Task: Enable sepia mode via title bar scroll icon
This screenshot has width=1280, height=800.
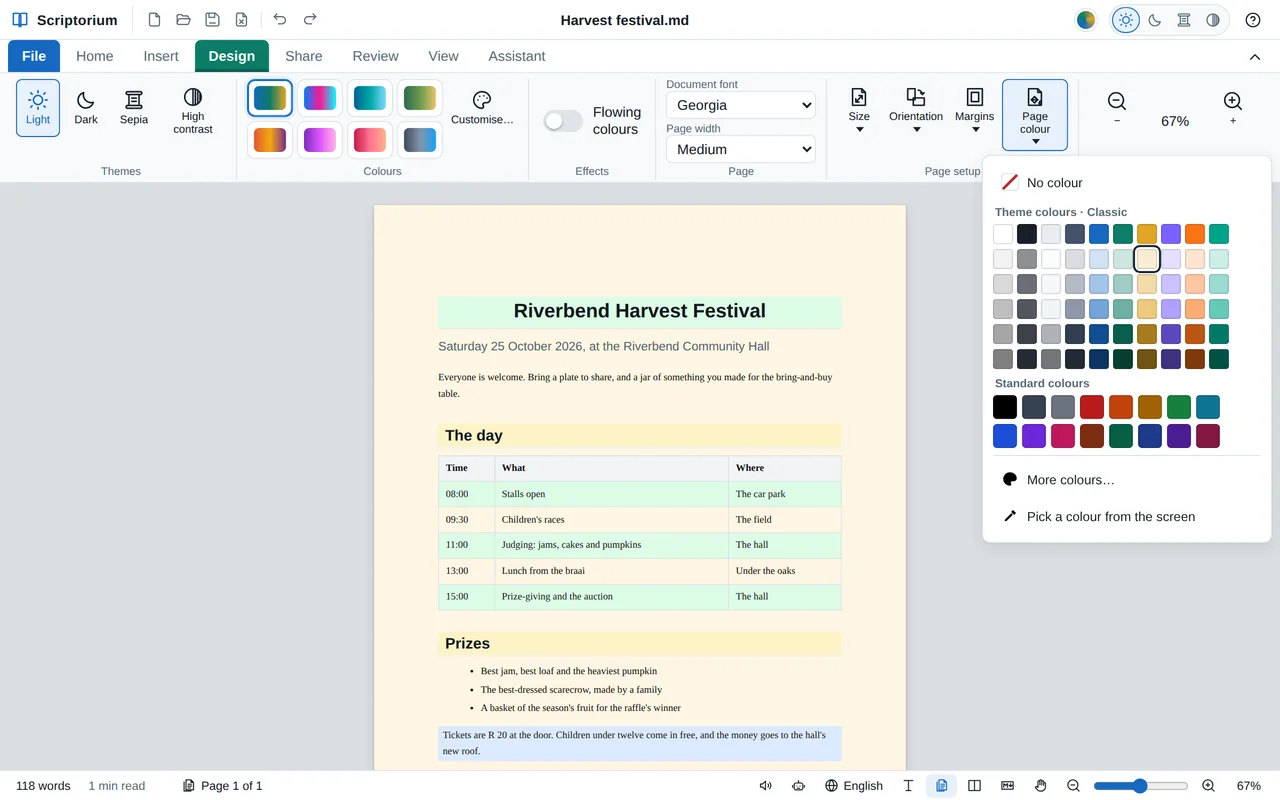Action: tap(1184, 20)
